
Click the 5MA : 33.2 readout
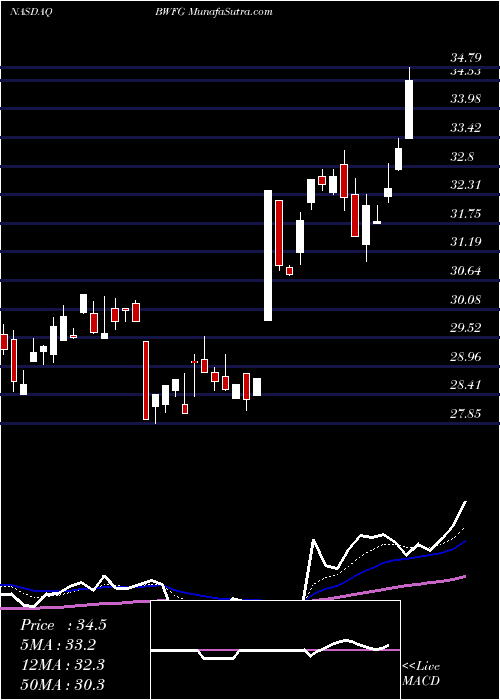pyautogui.click(x=58, y=644)
